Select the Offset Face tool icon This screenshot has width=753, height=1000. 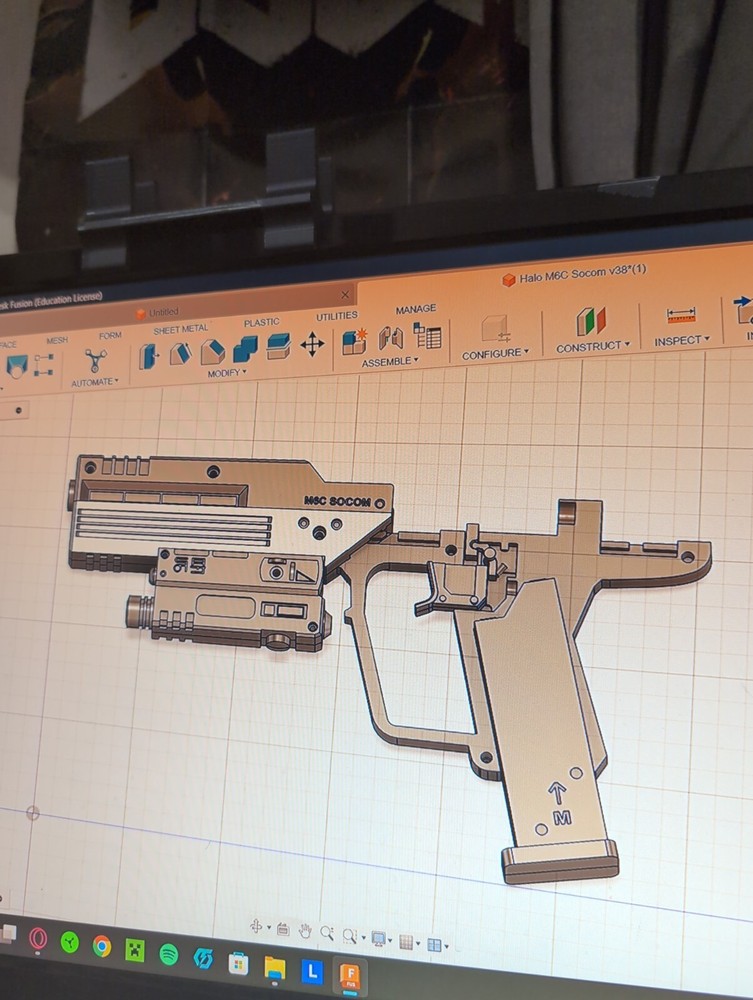tap(278, 346)
